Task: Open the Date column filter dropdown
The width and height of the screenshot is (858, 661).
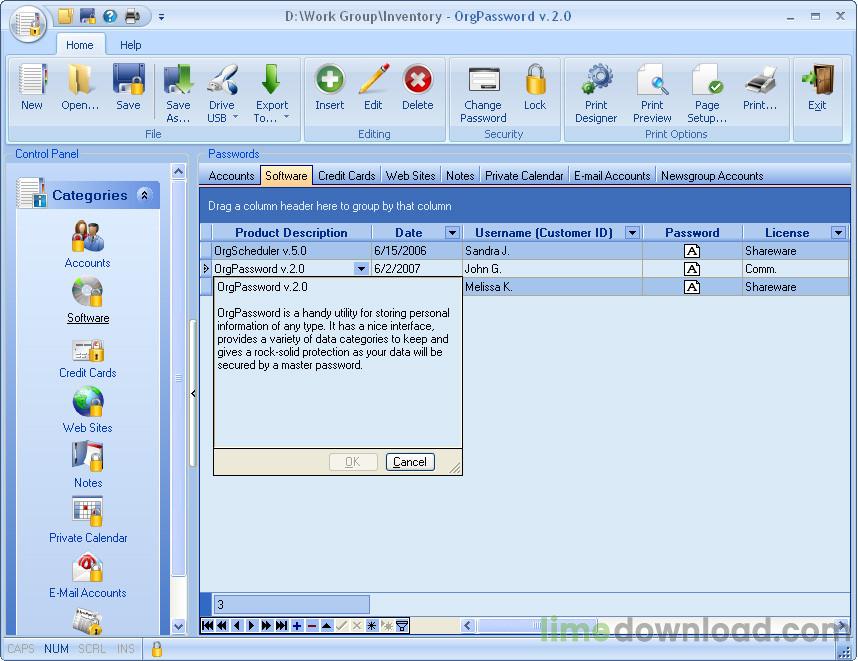Action: [x=453, y=233]
